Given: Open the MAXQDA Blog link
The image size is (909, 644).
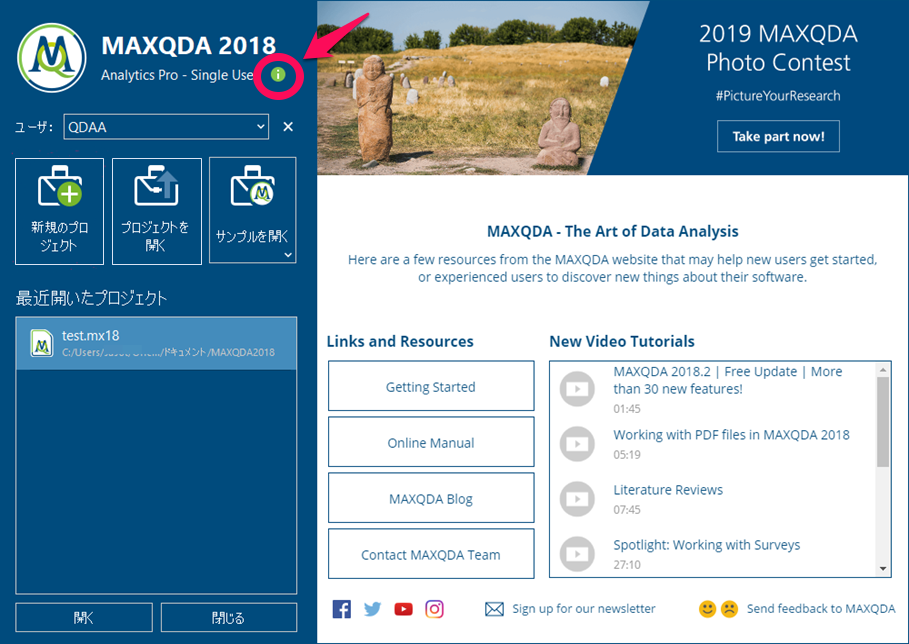Looking at the screenshot, I should click(x=431, y=498).
